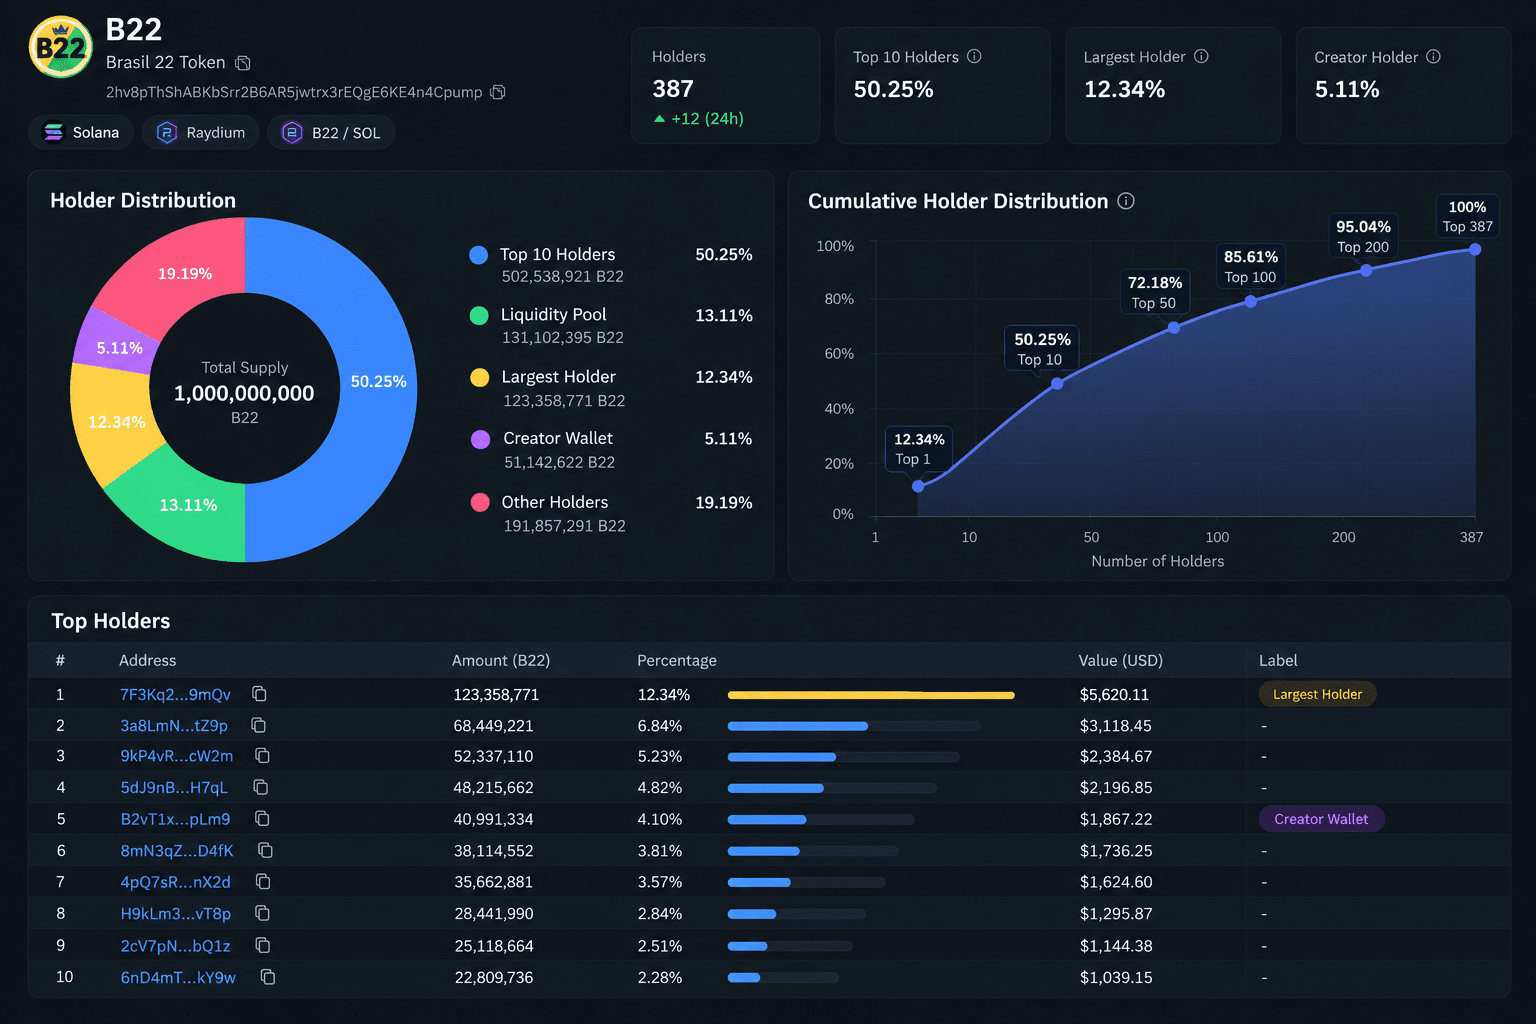Sort by the Percentage column header
1536x1024 pixels.
click(677, 660)
